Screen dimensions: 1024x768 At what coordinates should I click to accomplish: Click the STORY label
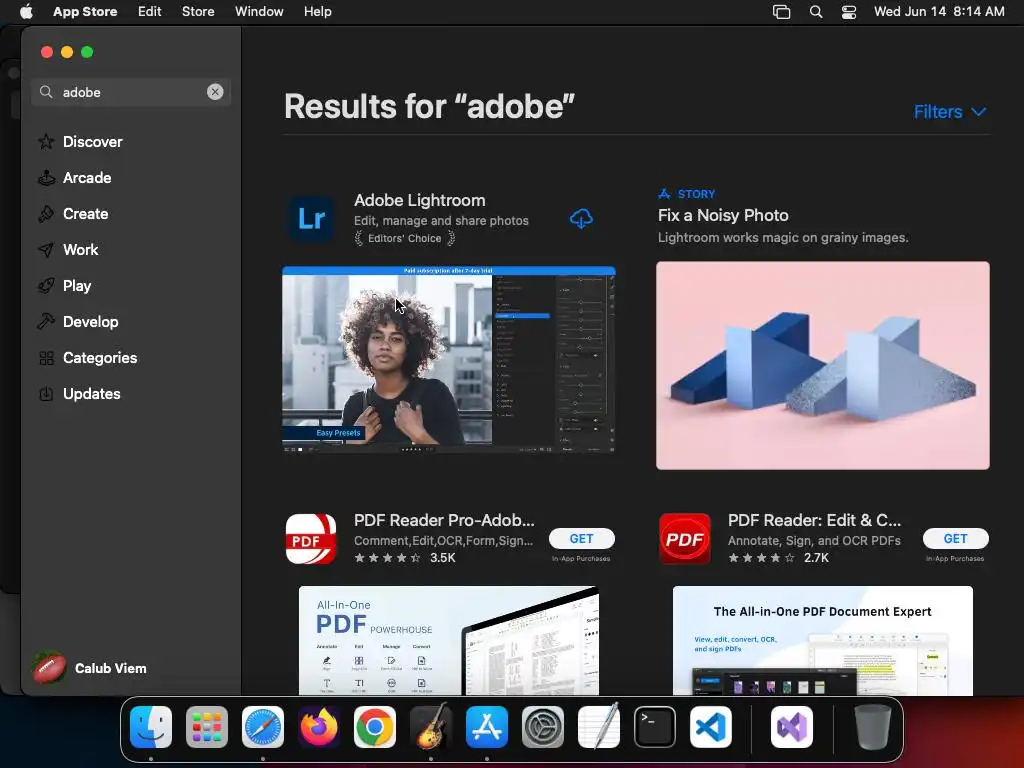tap(696, 194)
